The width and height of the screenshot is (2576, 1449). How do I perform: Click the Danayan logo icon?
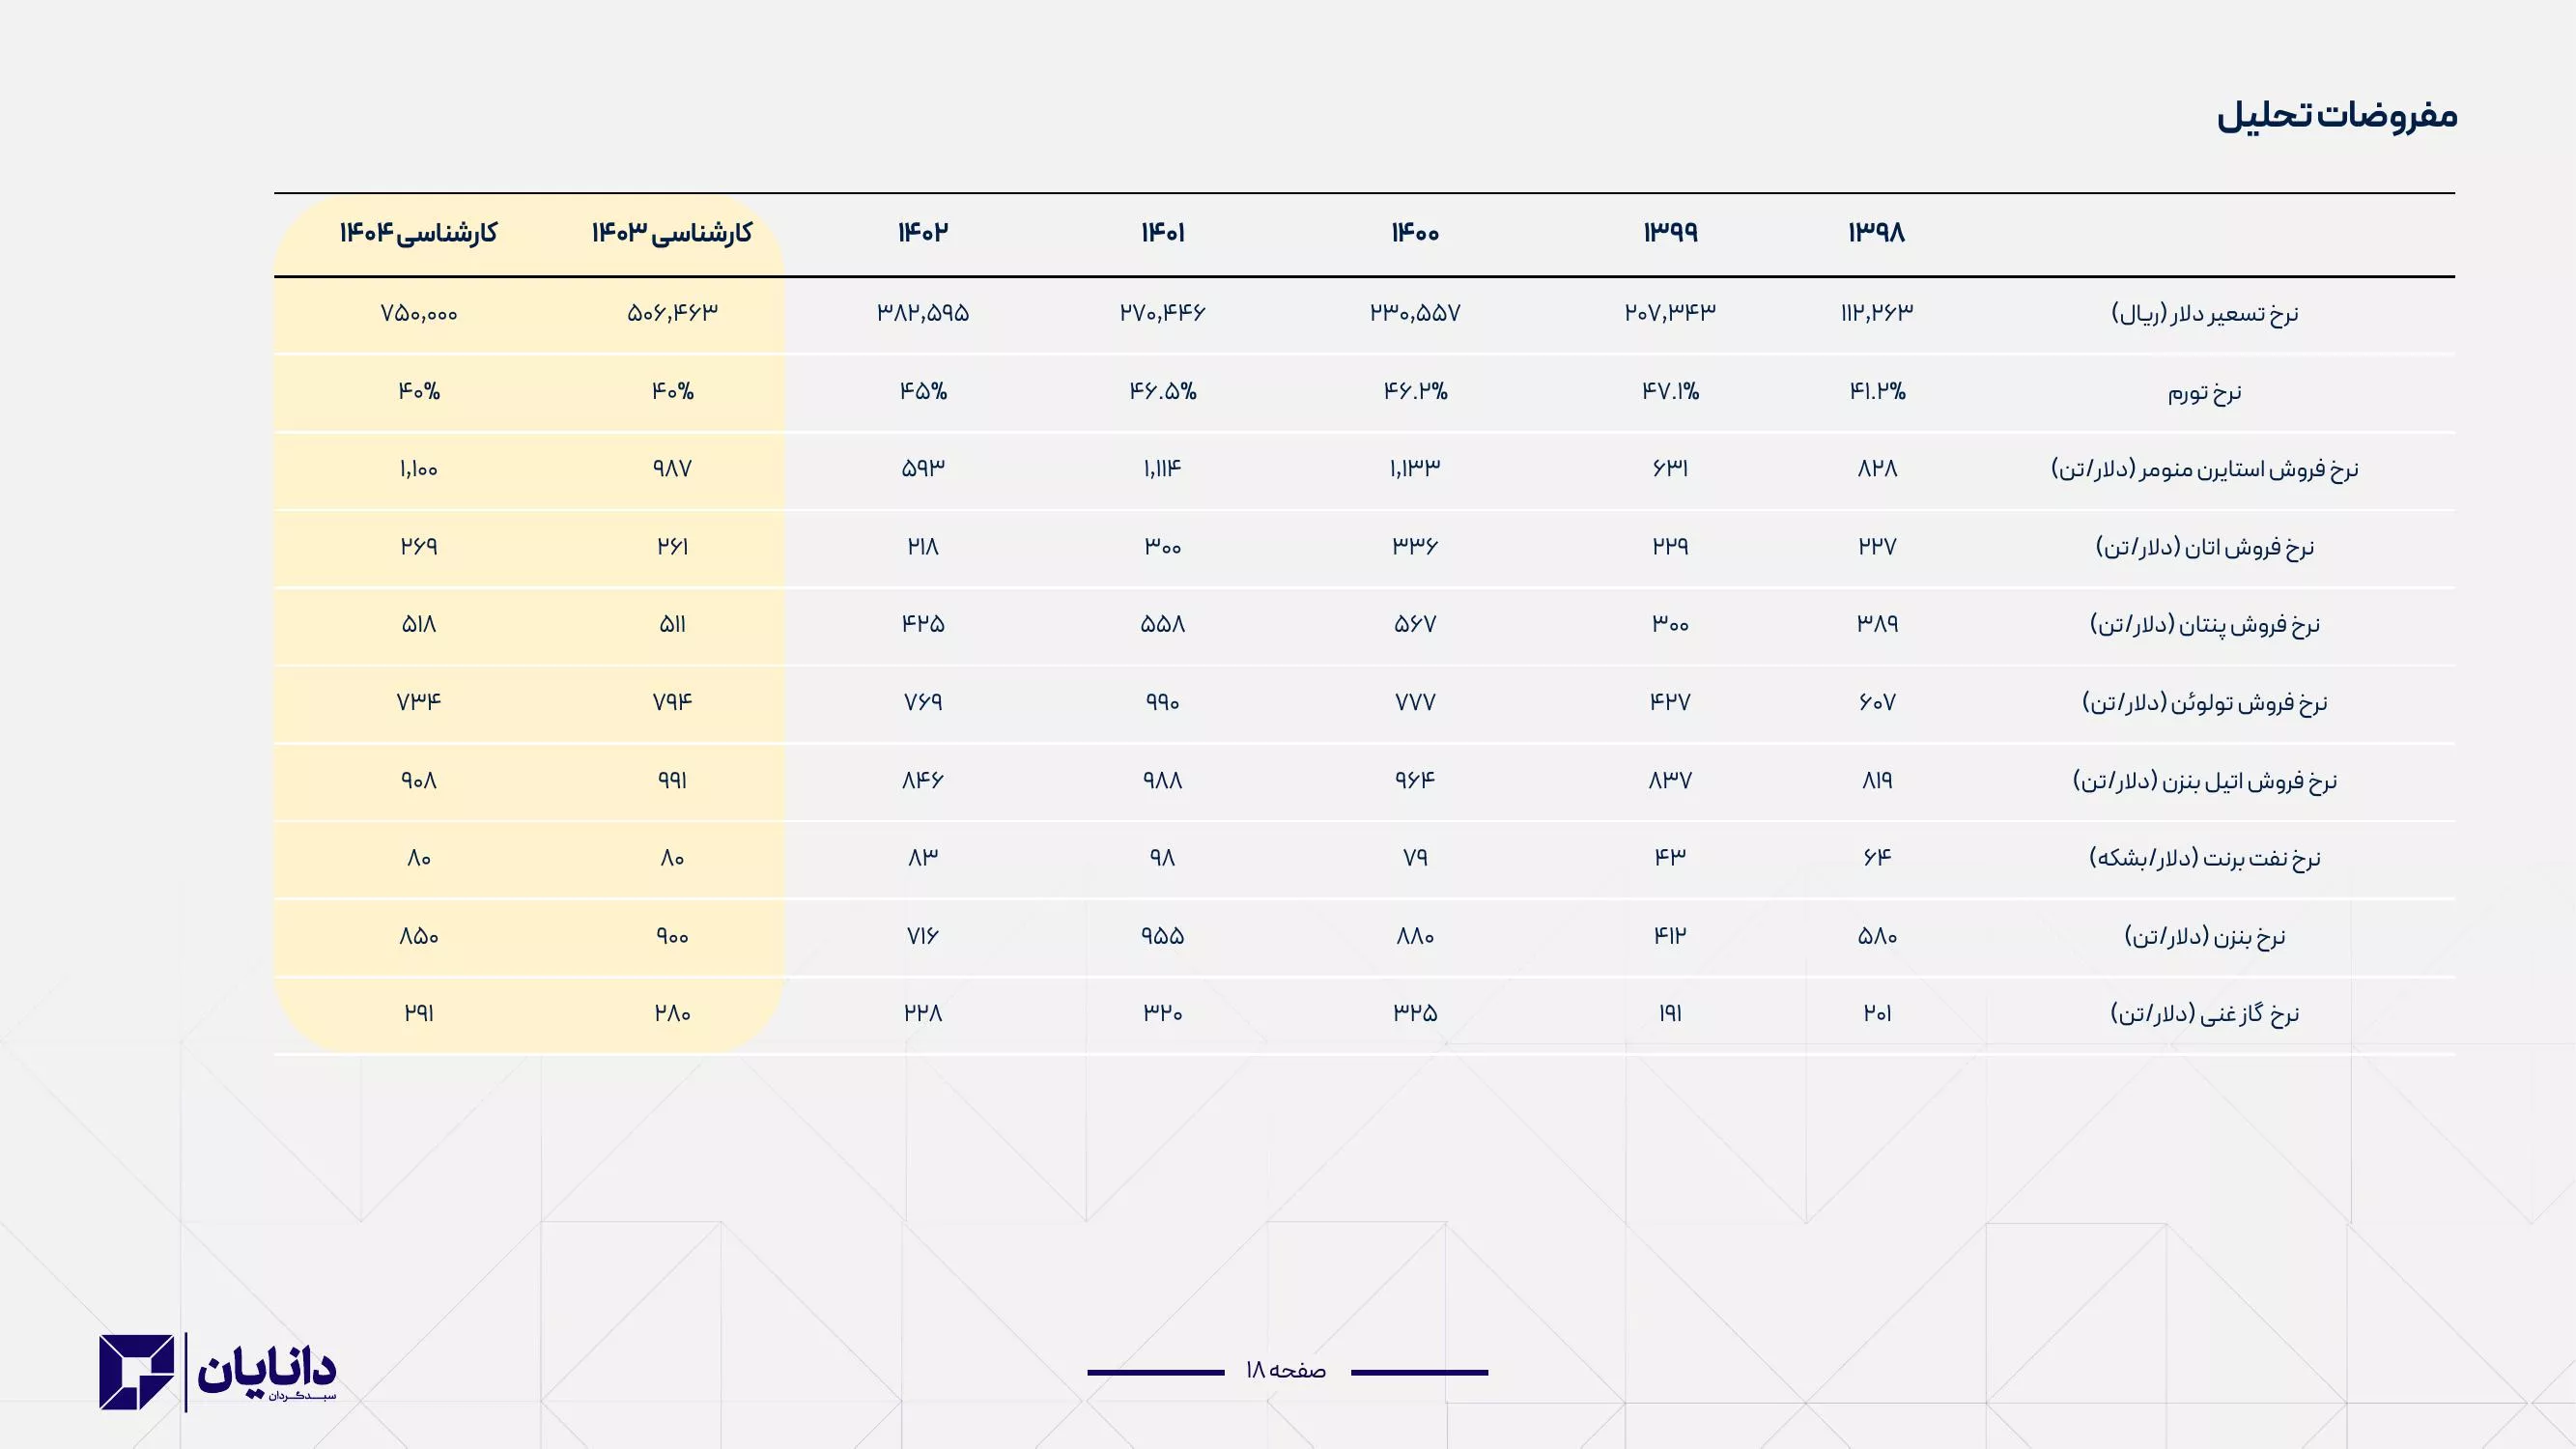136,1372
